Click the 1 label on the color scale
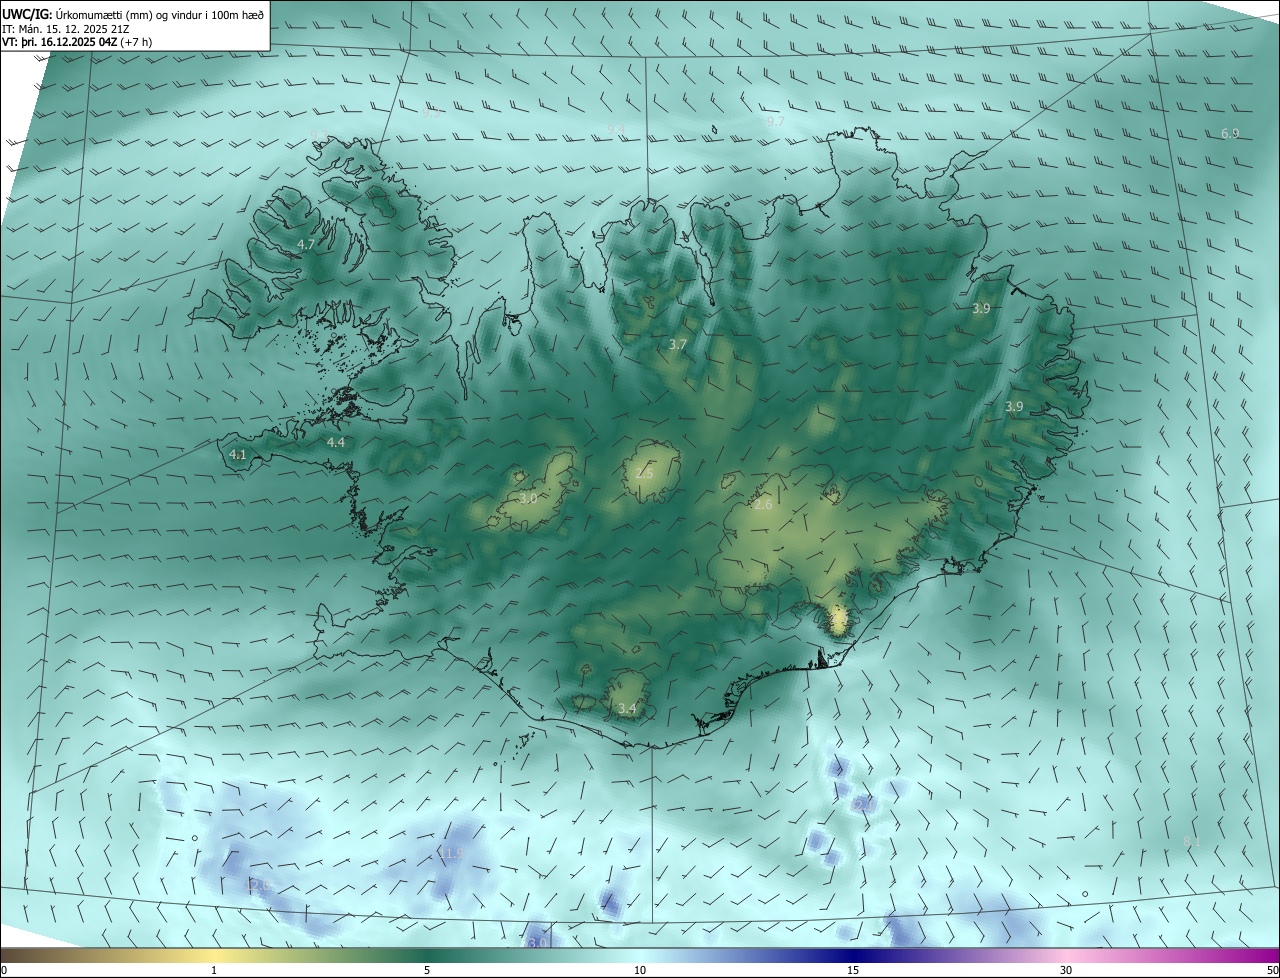 [214, 970]
